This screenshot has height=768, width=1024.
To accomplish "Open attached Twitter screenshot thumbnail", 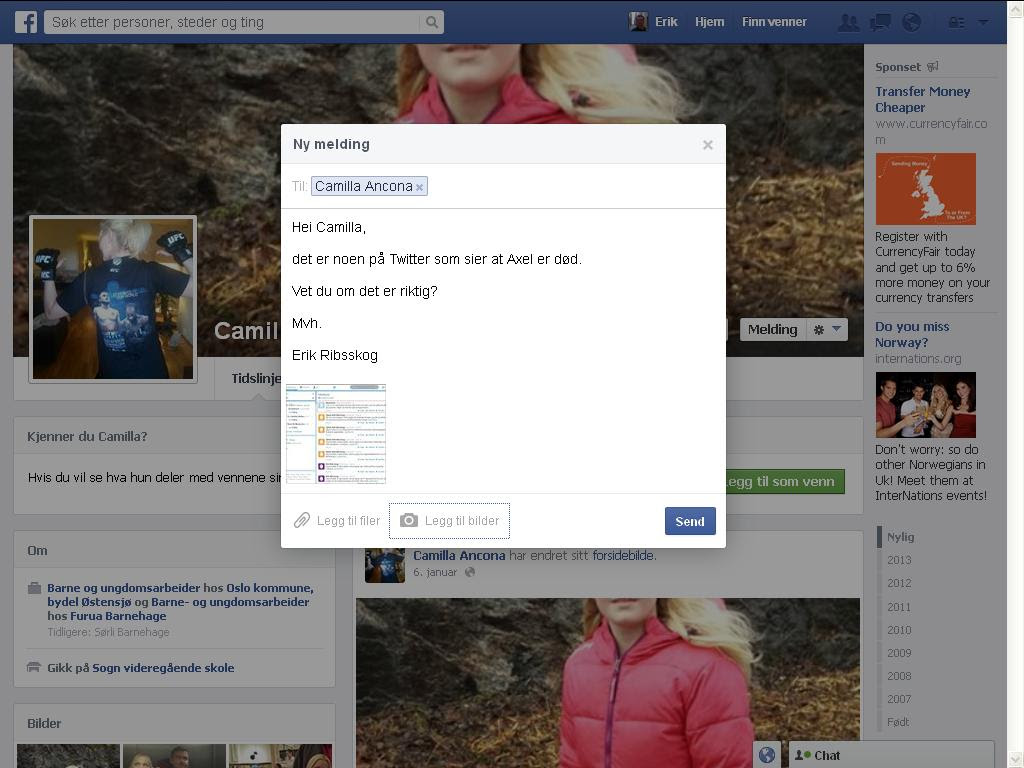I will click(336, 434).
